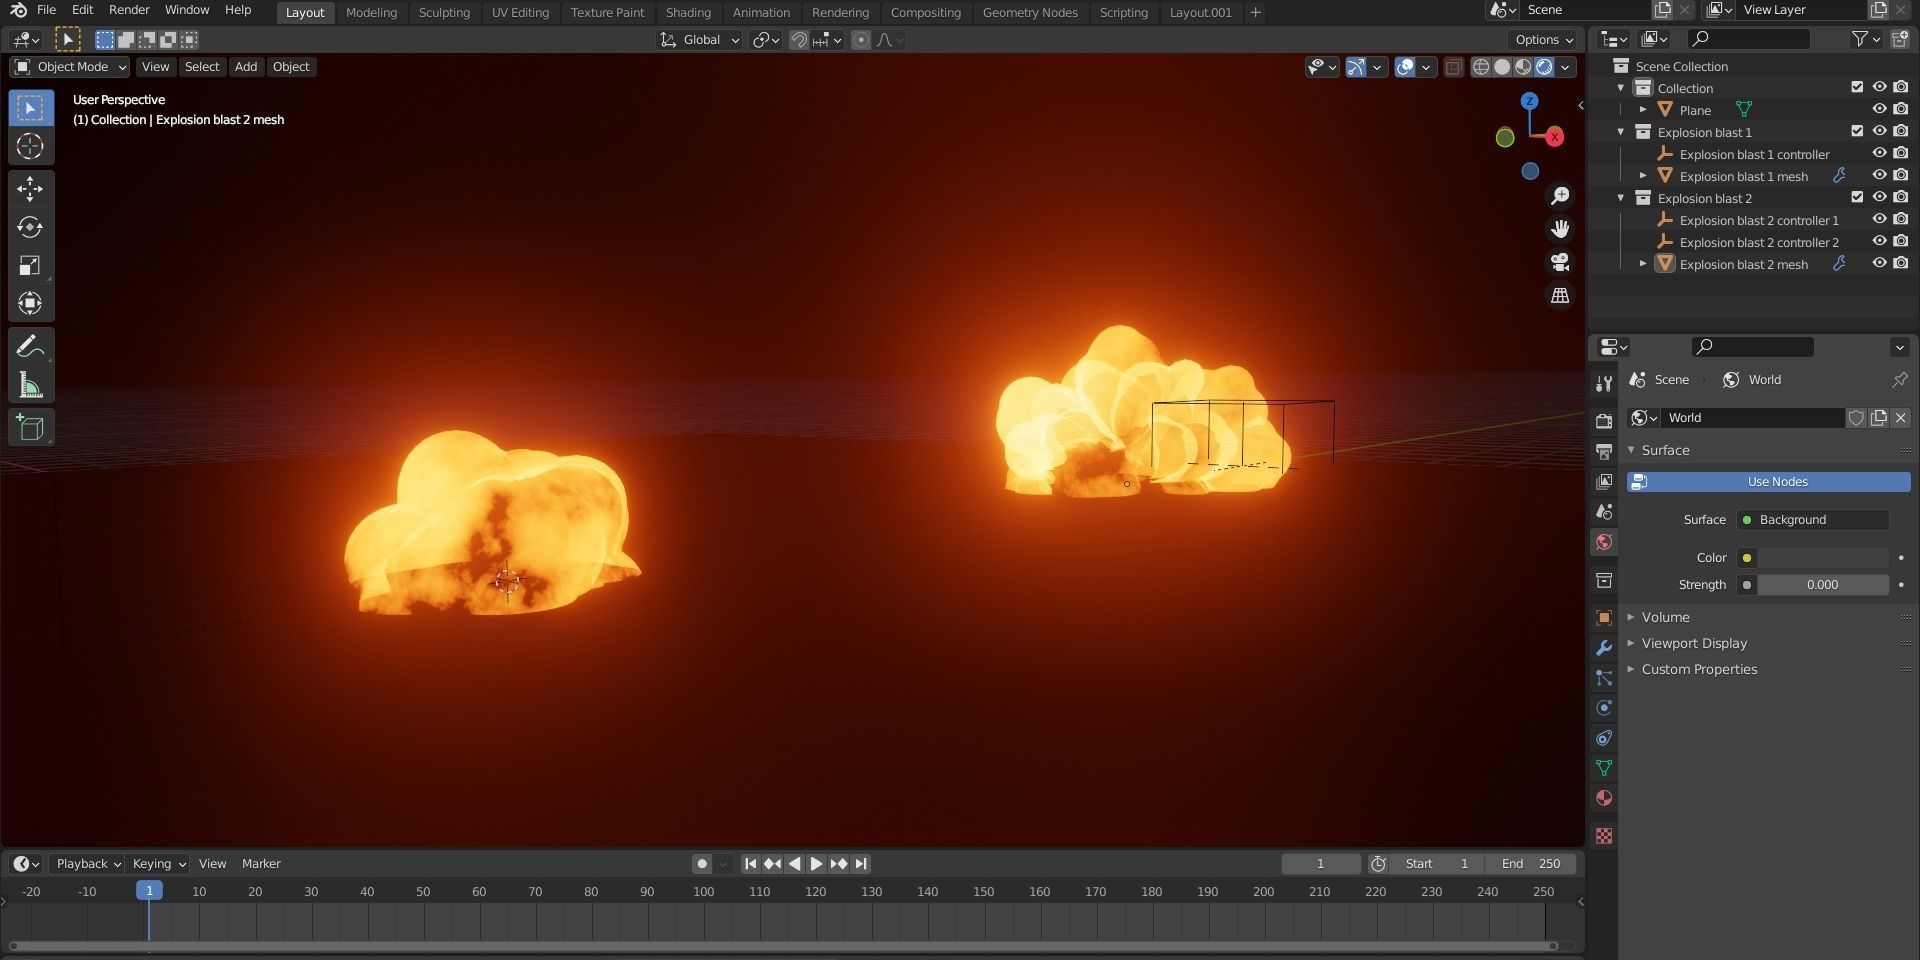
Task: Select the Annotate tool
Action: click(30, 346)
